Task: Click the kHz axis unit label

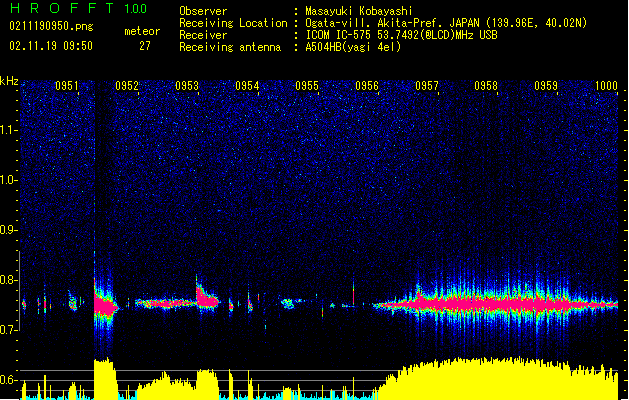Action: (x=9, y=81)
